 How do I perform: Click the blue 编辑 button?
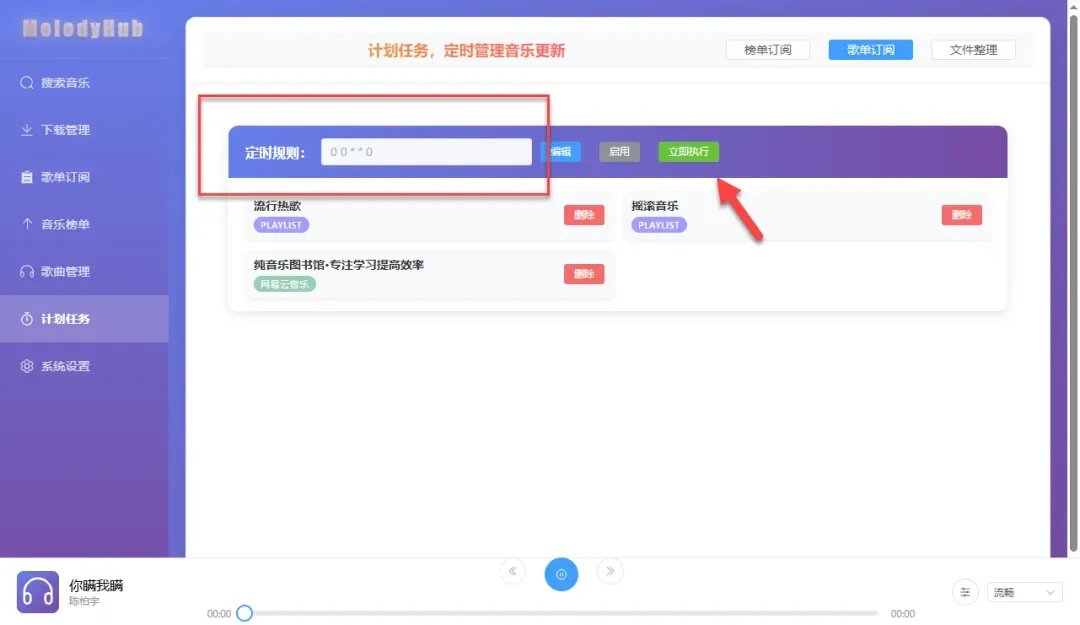click(x=561, y=152)
